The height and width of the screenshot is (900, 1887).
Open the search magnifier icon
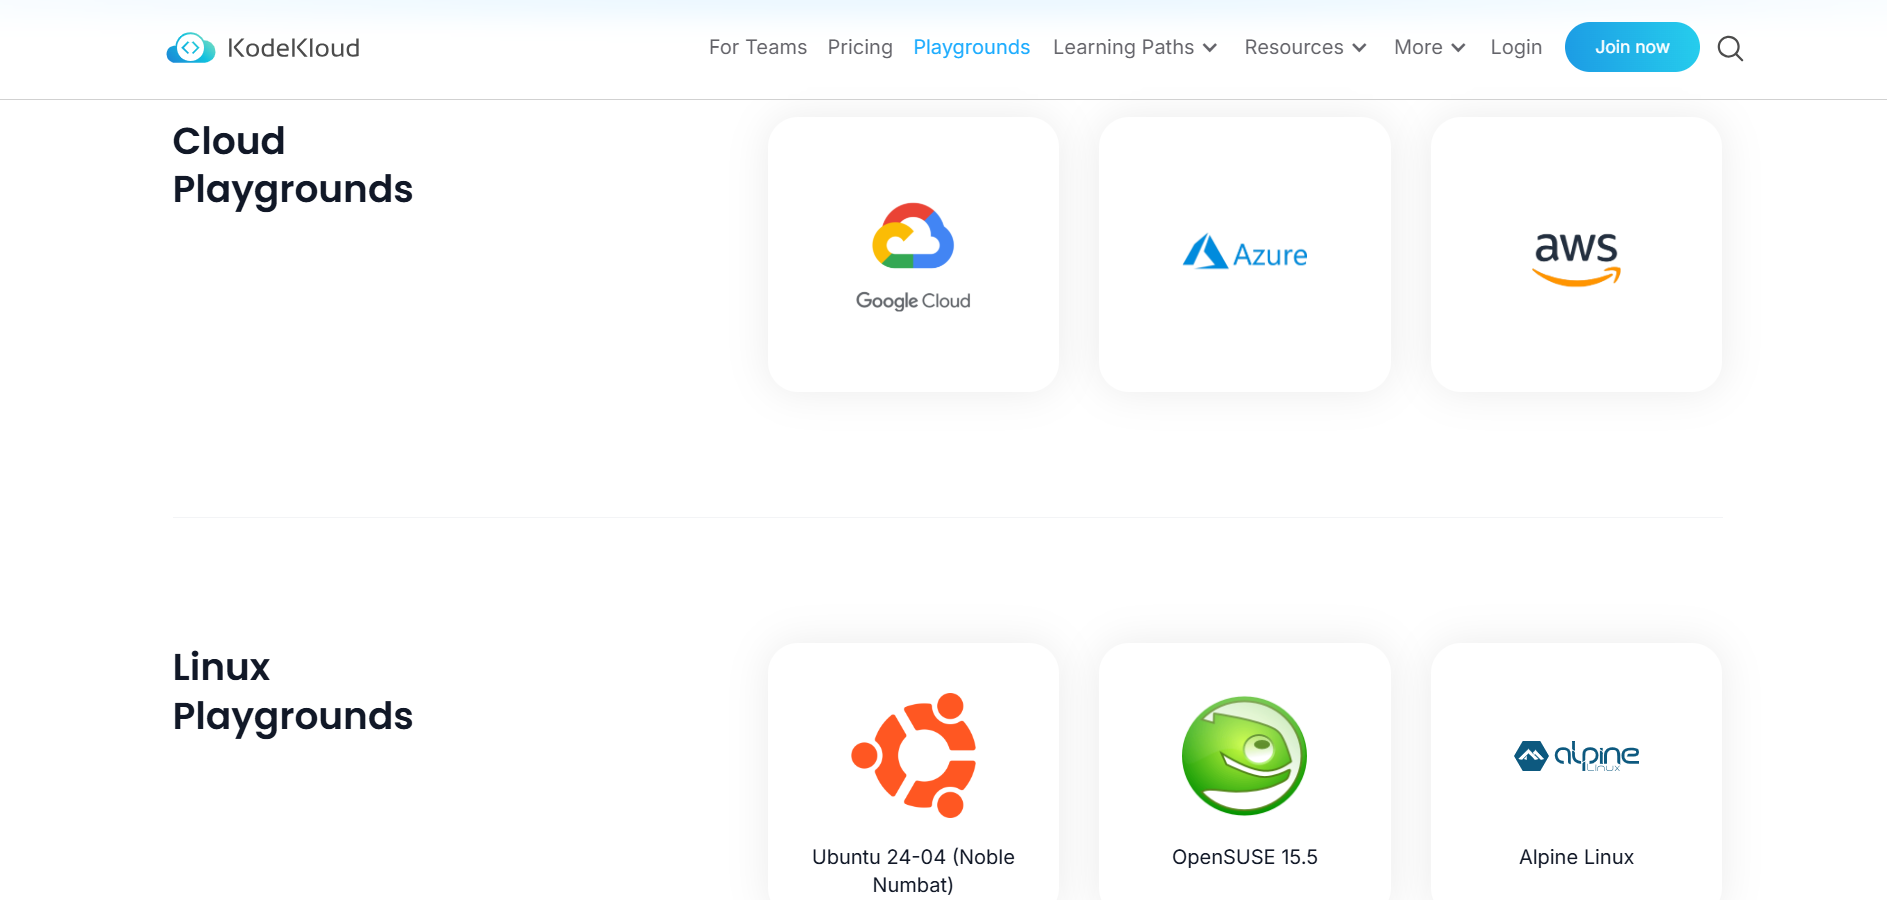(1730, 47)
